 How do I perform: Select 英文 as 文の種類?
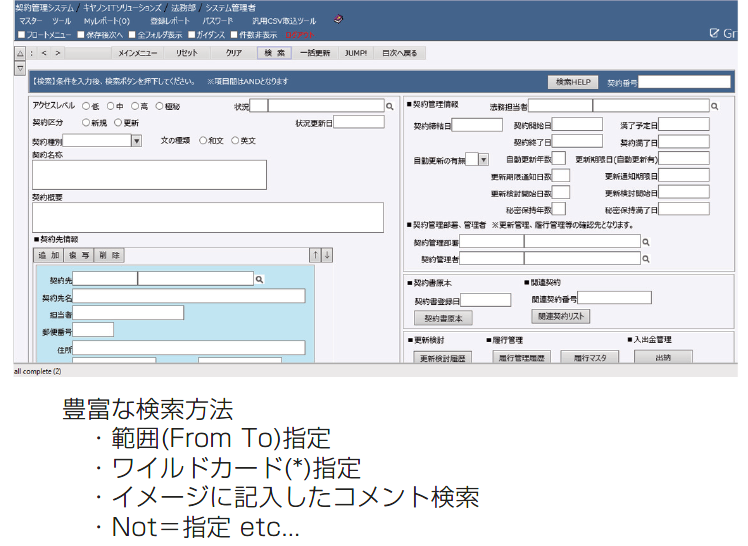235,140
